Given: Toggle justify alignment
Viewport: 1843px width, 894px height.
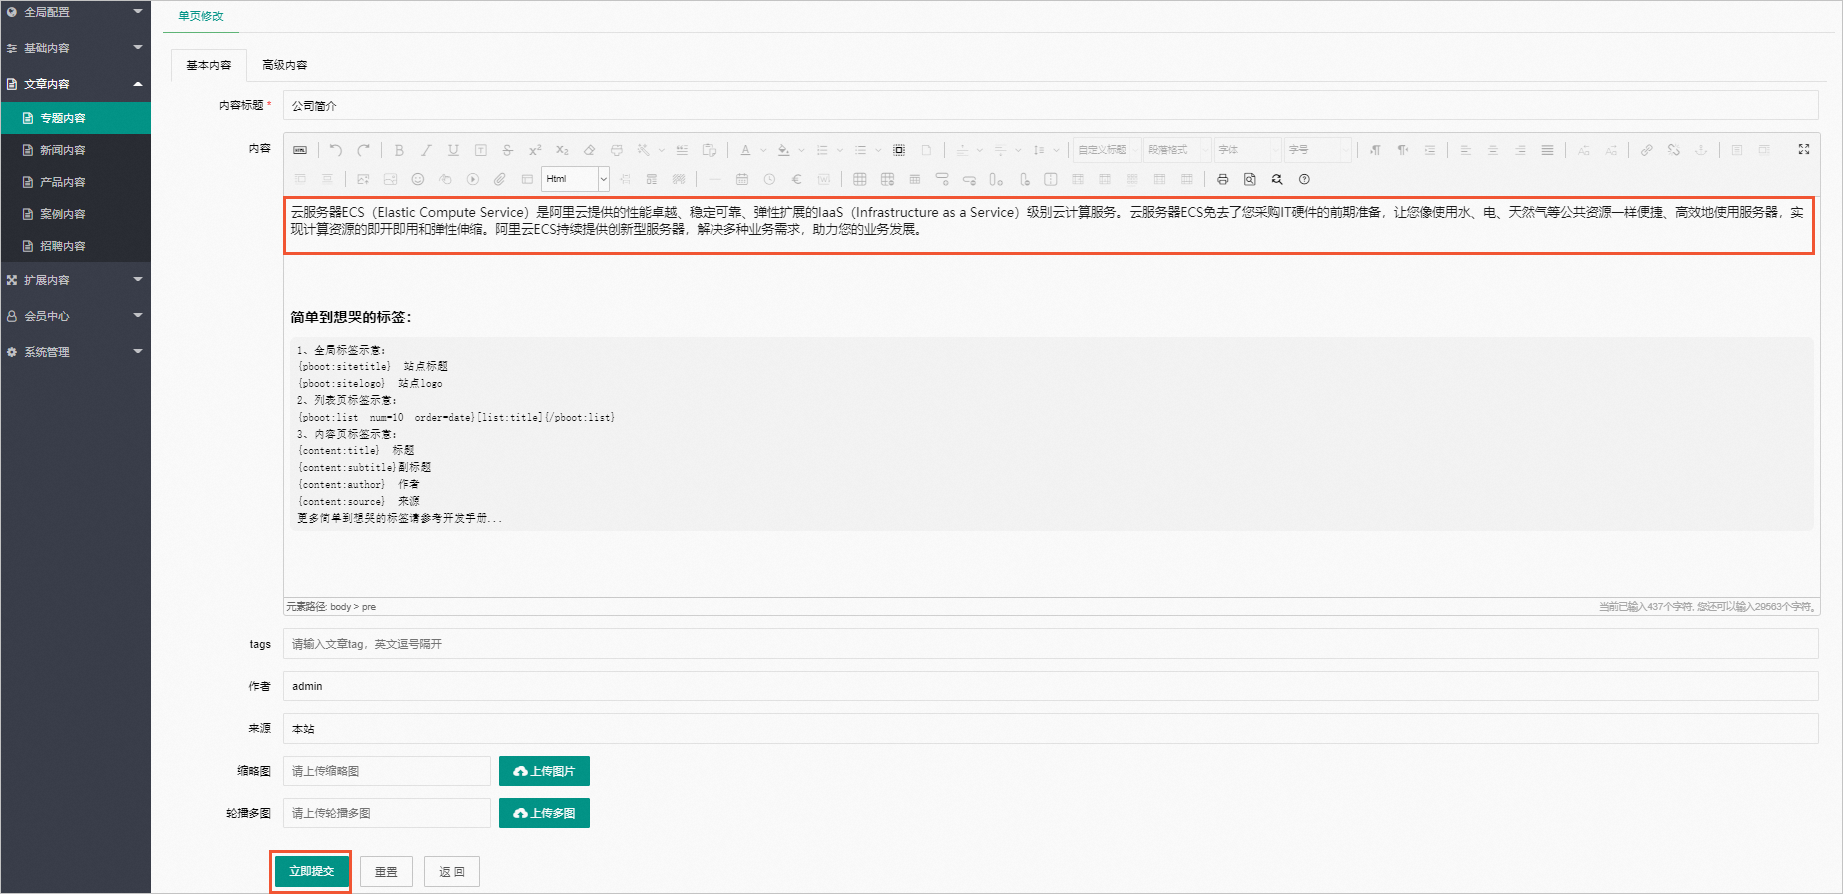Looking at the screenshot, I should 1547,150.
